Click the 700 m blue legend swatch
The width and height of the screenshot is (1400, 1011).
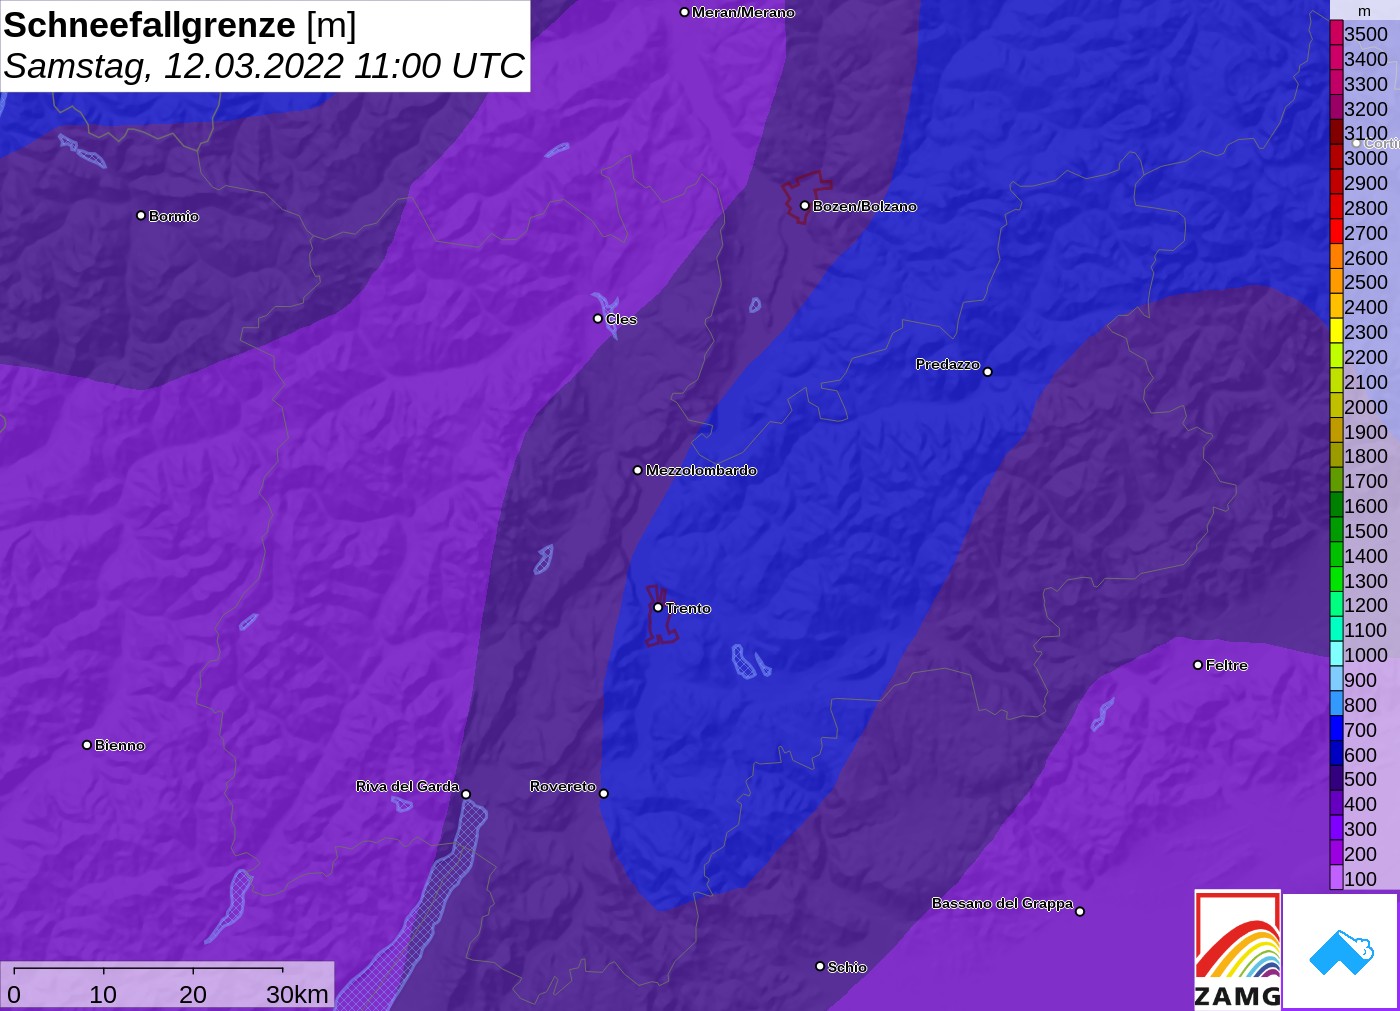(x=1336, y=729)
